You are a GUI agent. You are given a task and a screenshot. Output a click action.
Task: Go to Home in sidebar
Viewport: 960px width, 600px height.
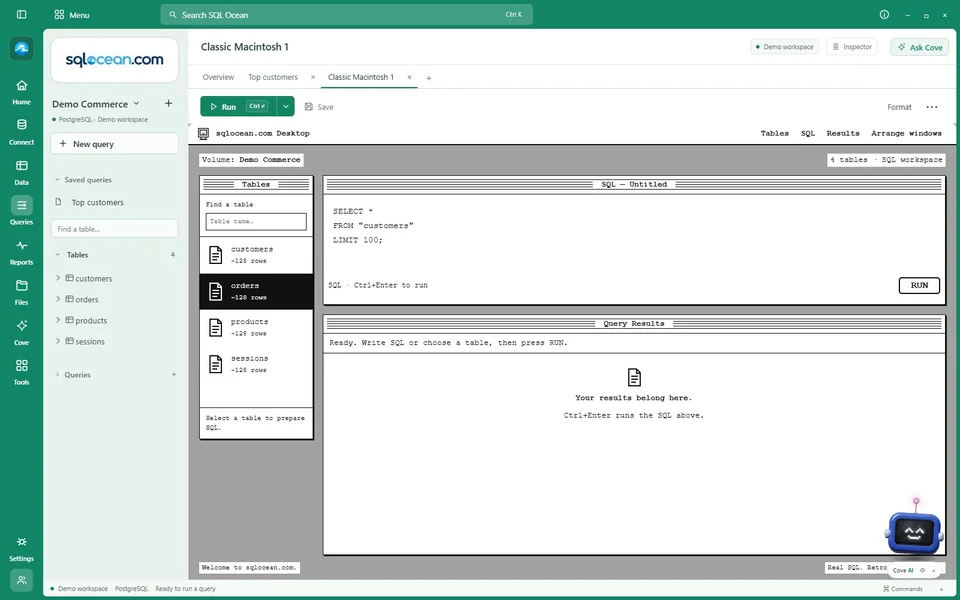point(21,92)
